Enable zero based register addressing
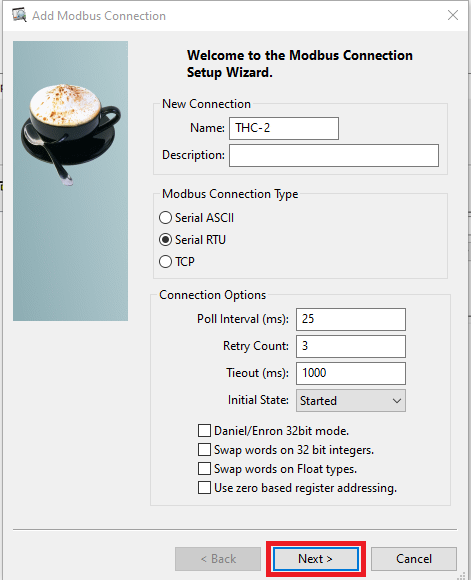This screenshot has height=580, width=472. click(205, 488)
